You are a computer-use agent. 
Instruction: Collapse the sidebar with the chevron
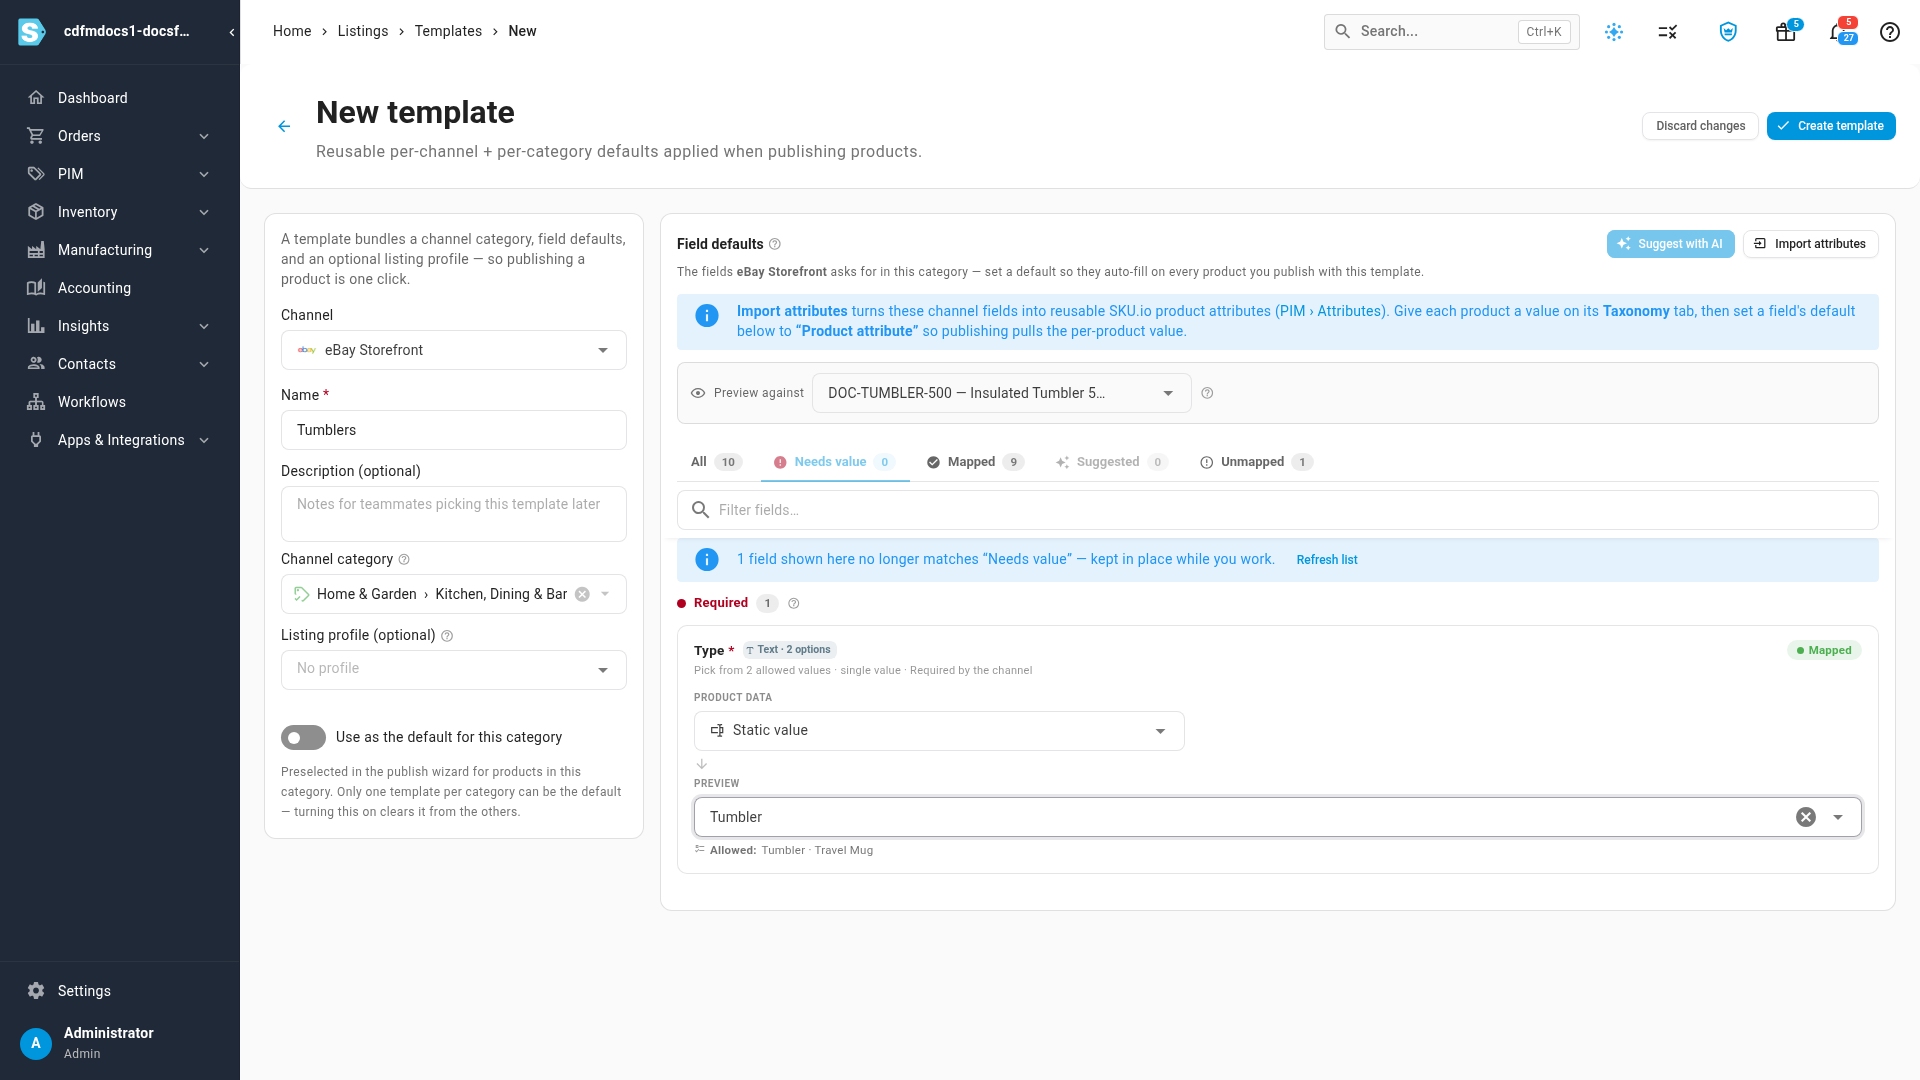(x=232, y=32)
